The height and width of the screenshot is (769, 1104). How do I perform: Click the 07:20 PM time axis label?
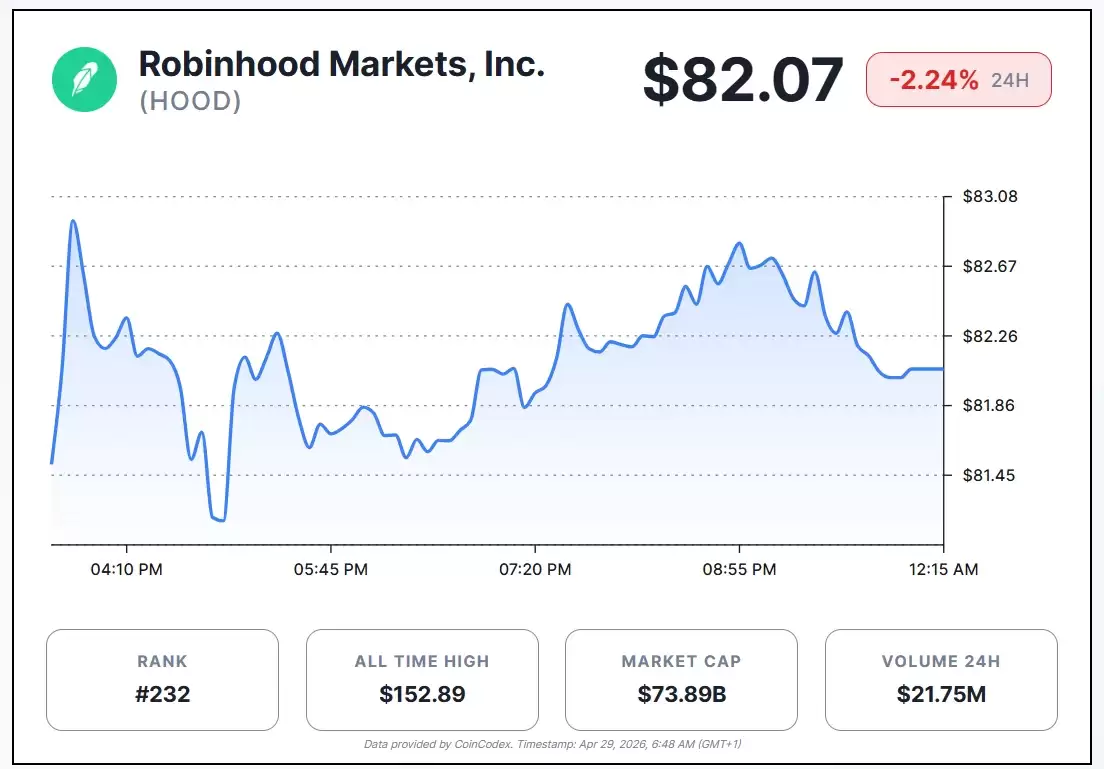coord(534,569)
